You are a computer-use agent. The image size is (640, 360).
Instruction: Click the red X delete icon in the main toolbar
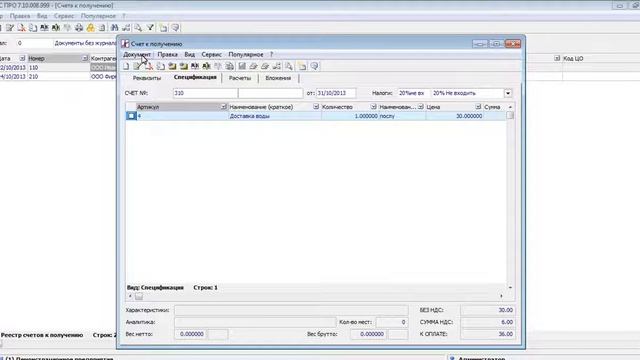21,28
